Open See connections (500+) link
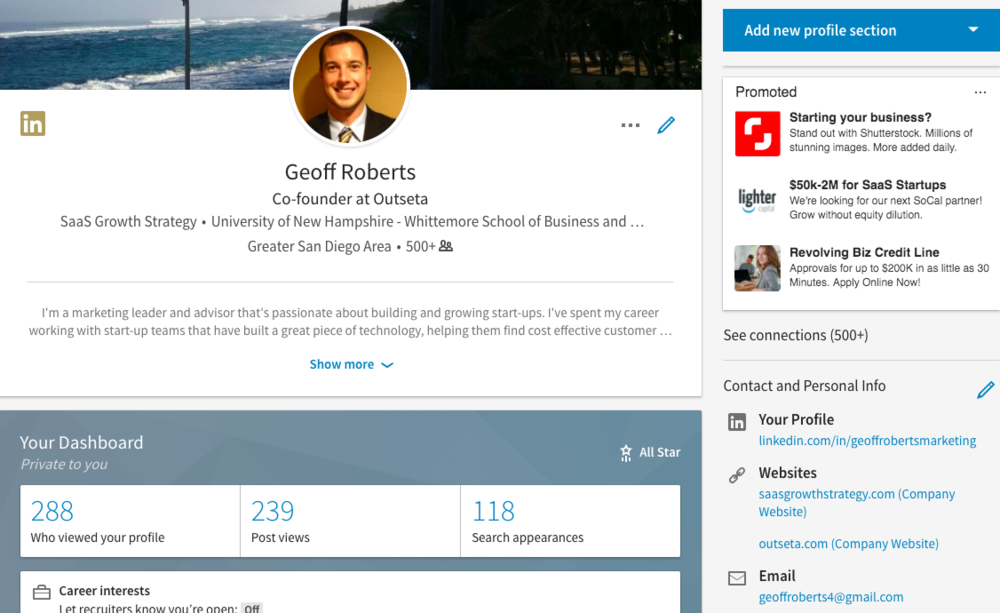 (x=795, y=335)
